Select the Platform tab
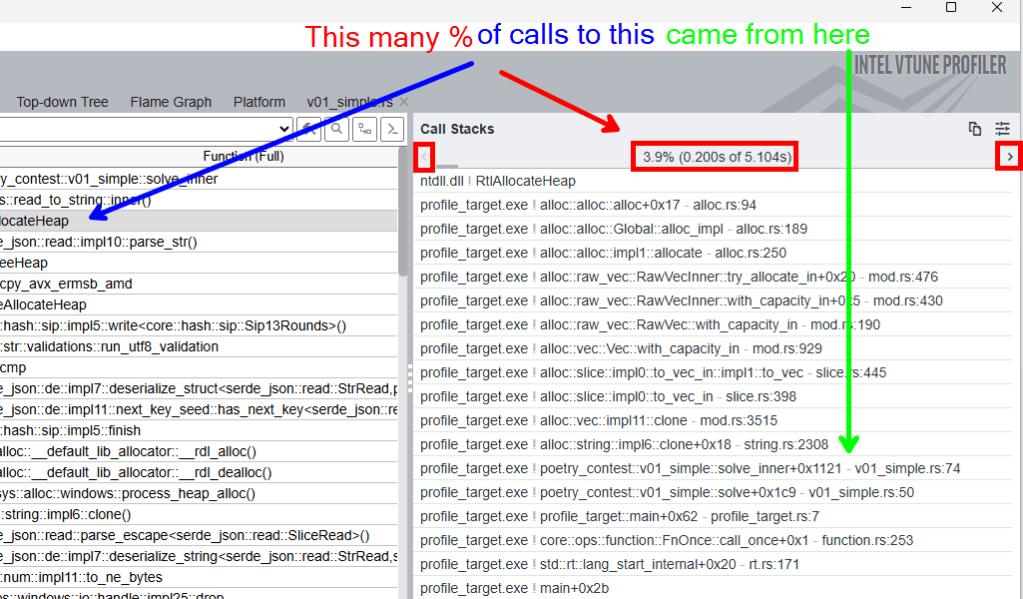 click(259, 102)
